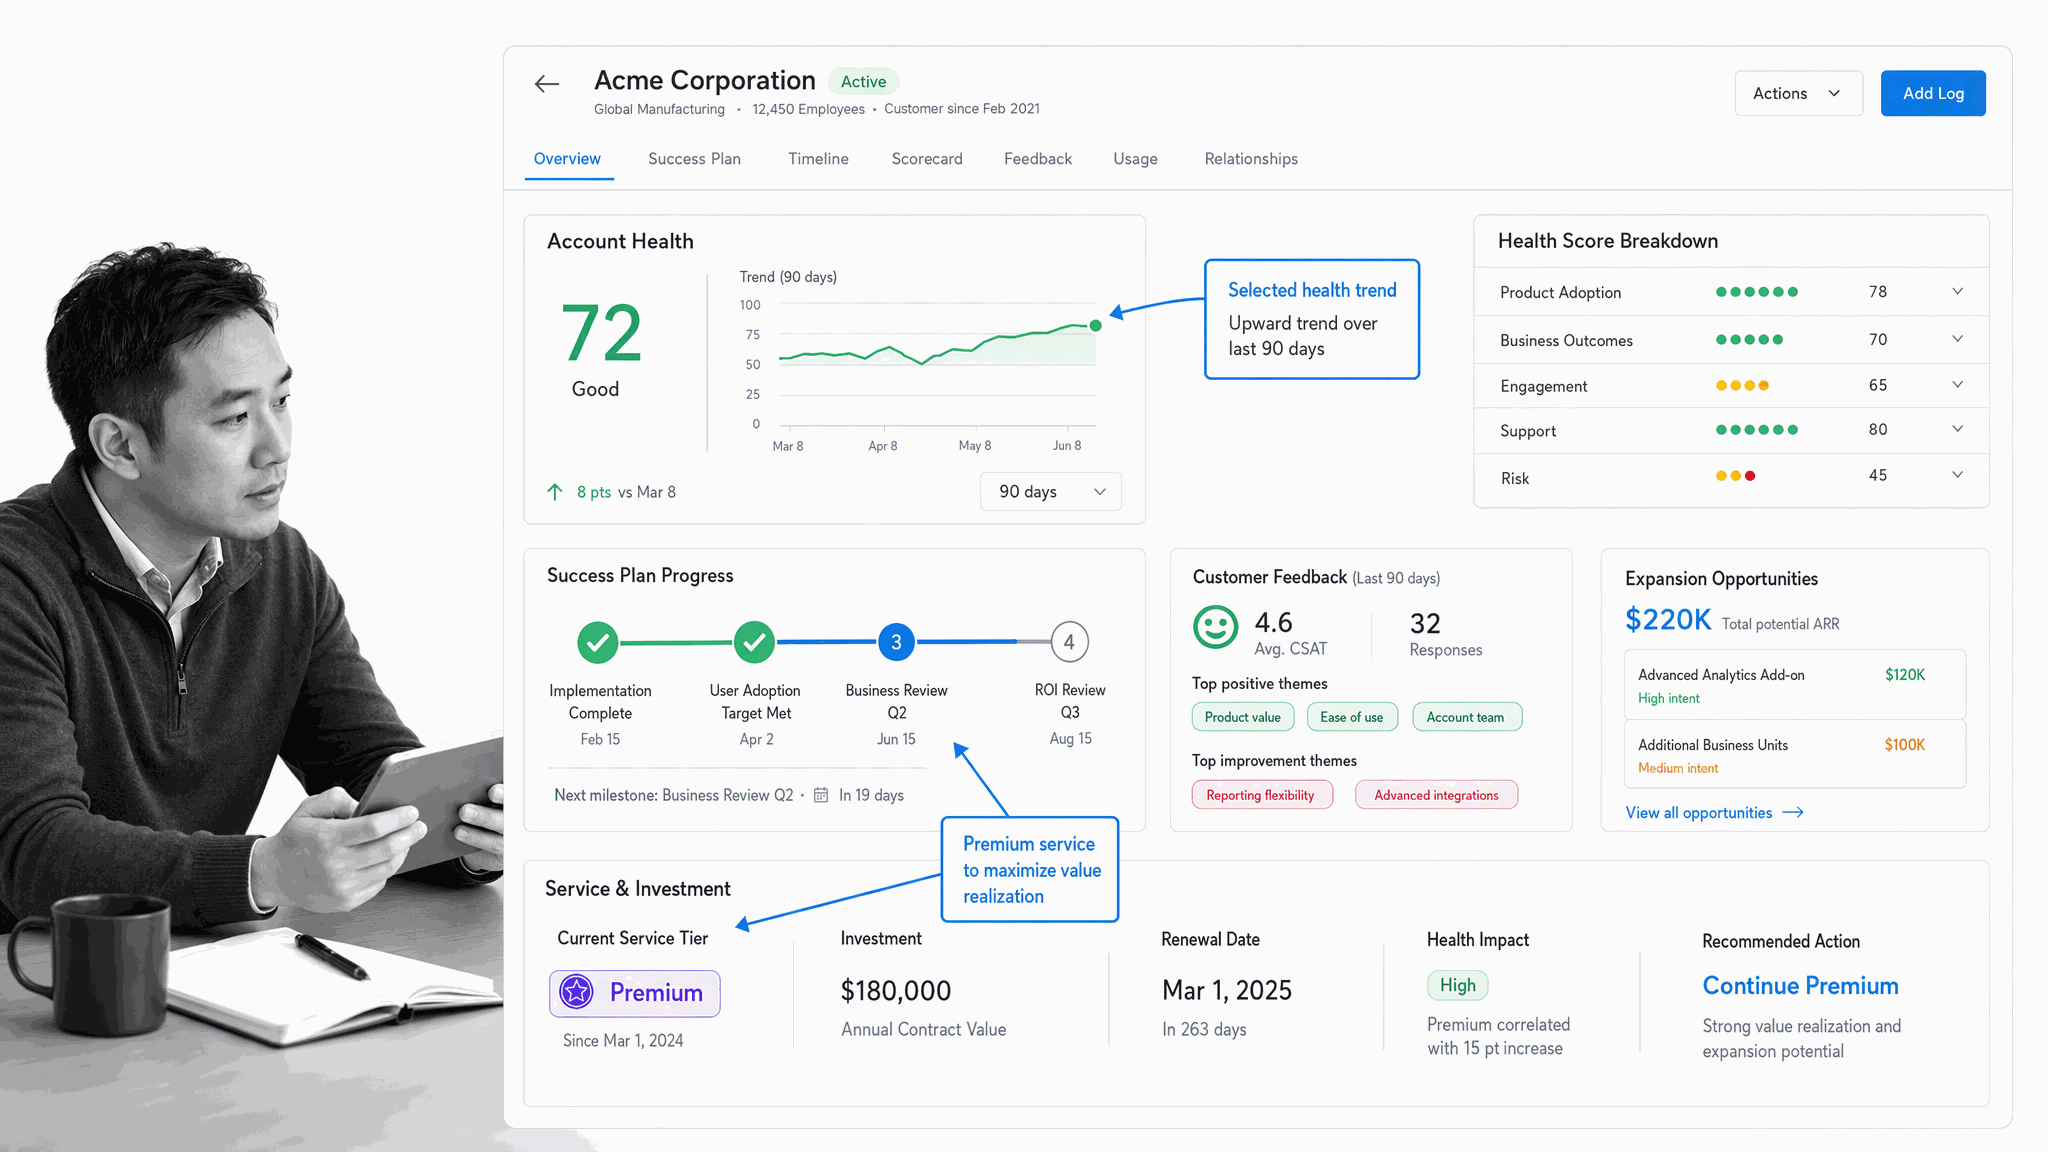The width and height of the screenshot is (2048, 1152).
Task: Click the green endpoint dot on trend chart
Action: [1096, 325]
